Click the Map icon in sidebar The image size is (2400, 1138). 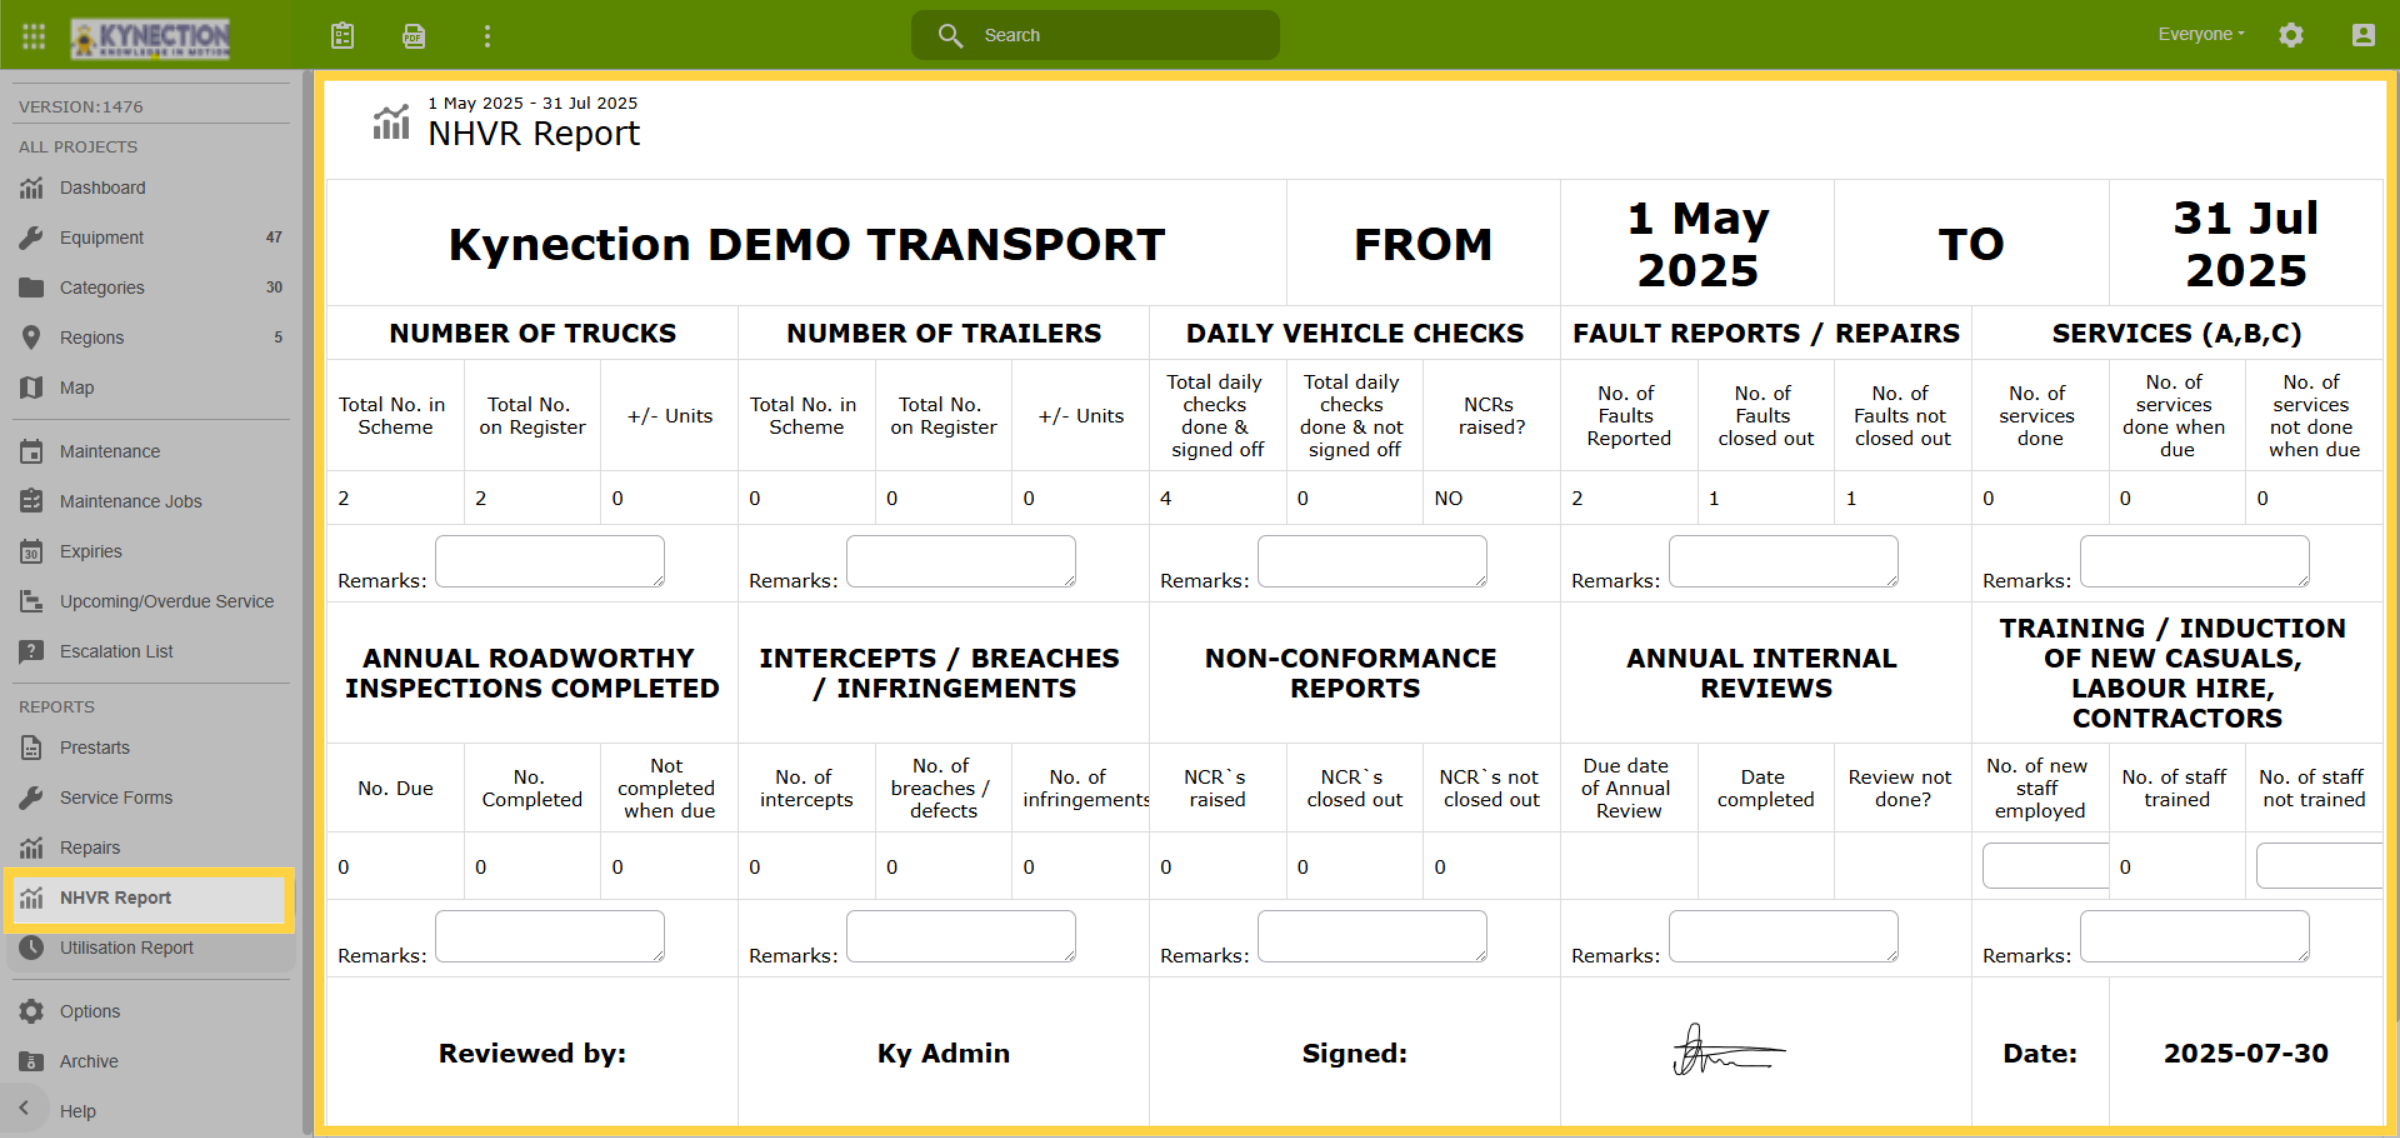[32, 388]
